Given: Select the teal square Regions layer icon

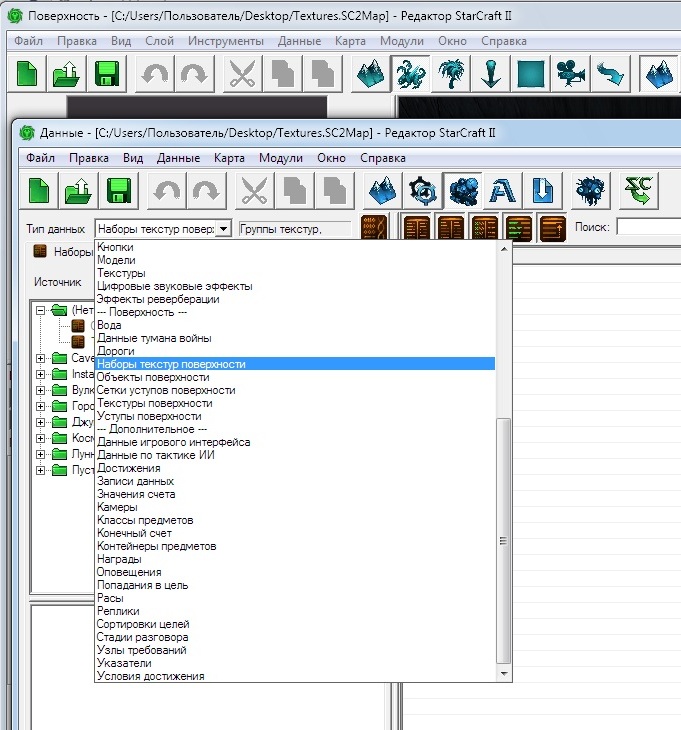Looking at the screenshot, I should click(x=531, y=74).
